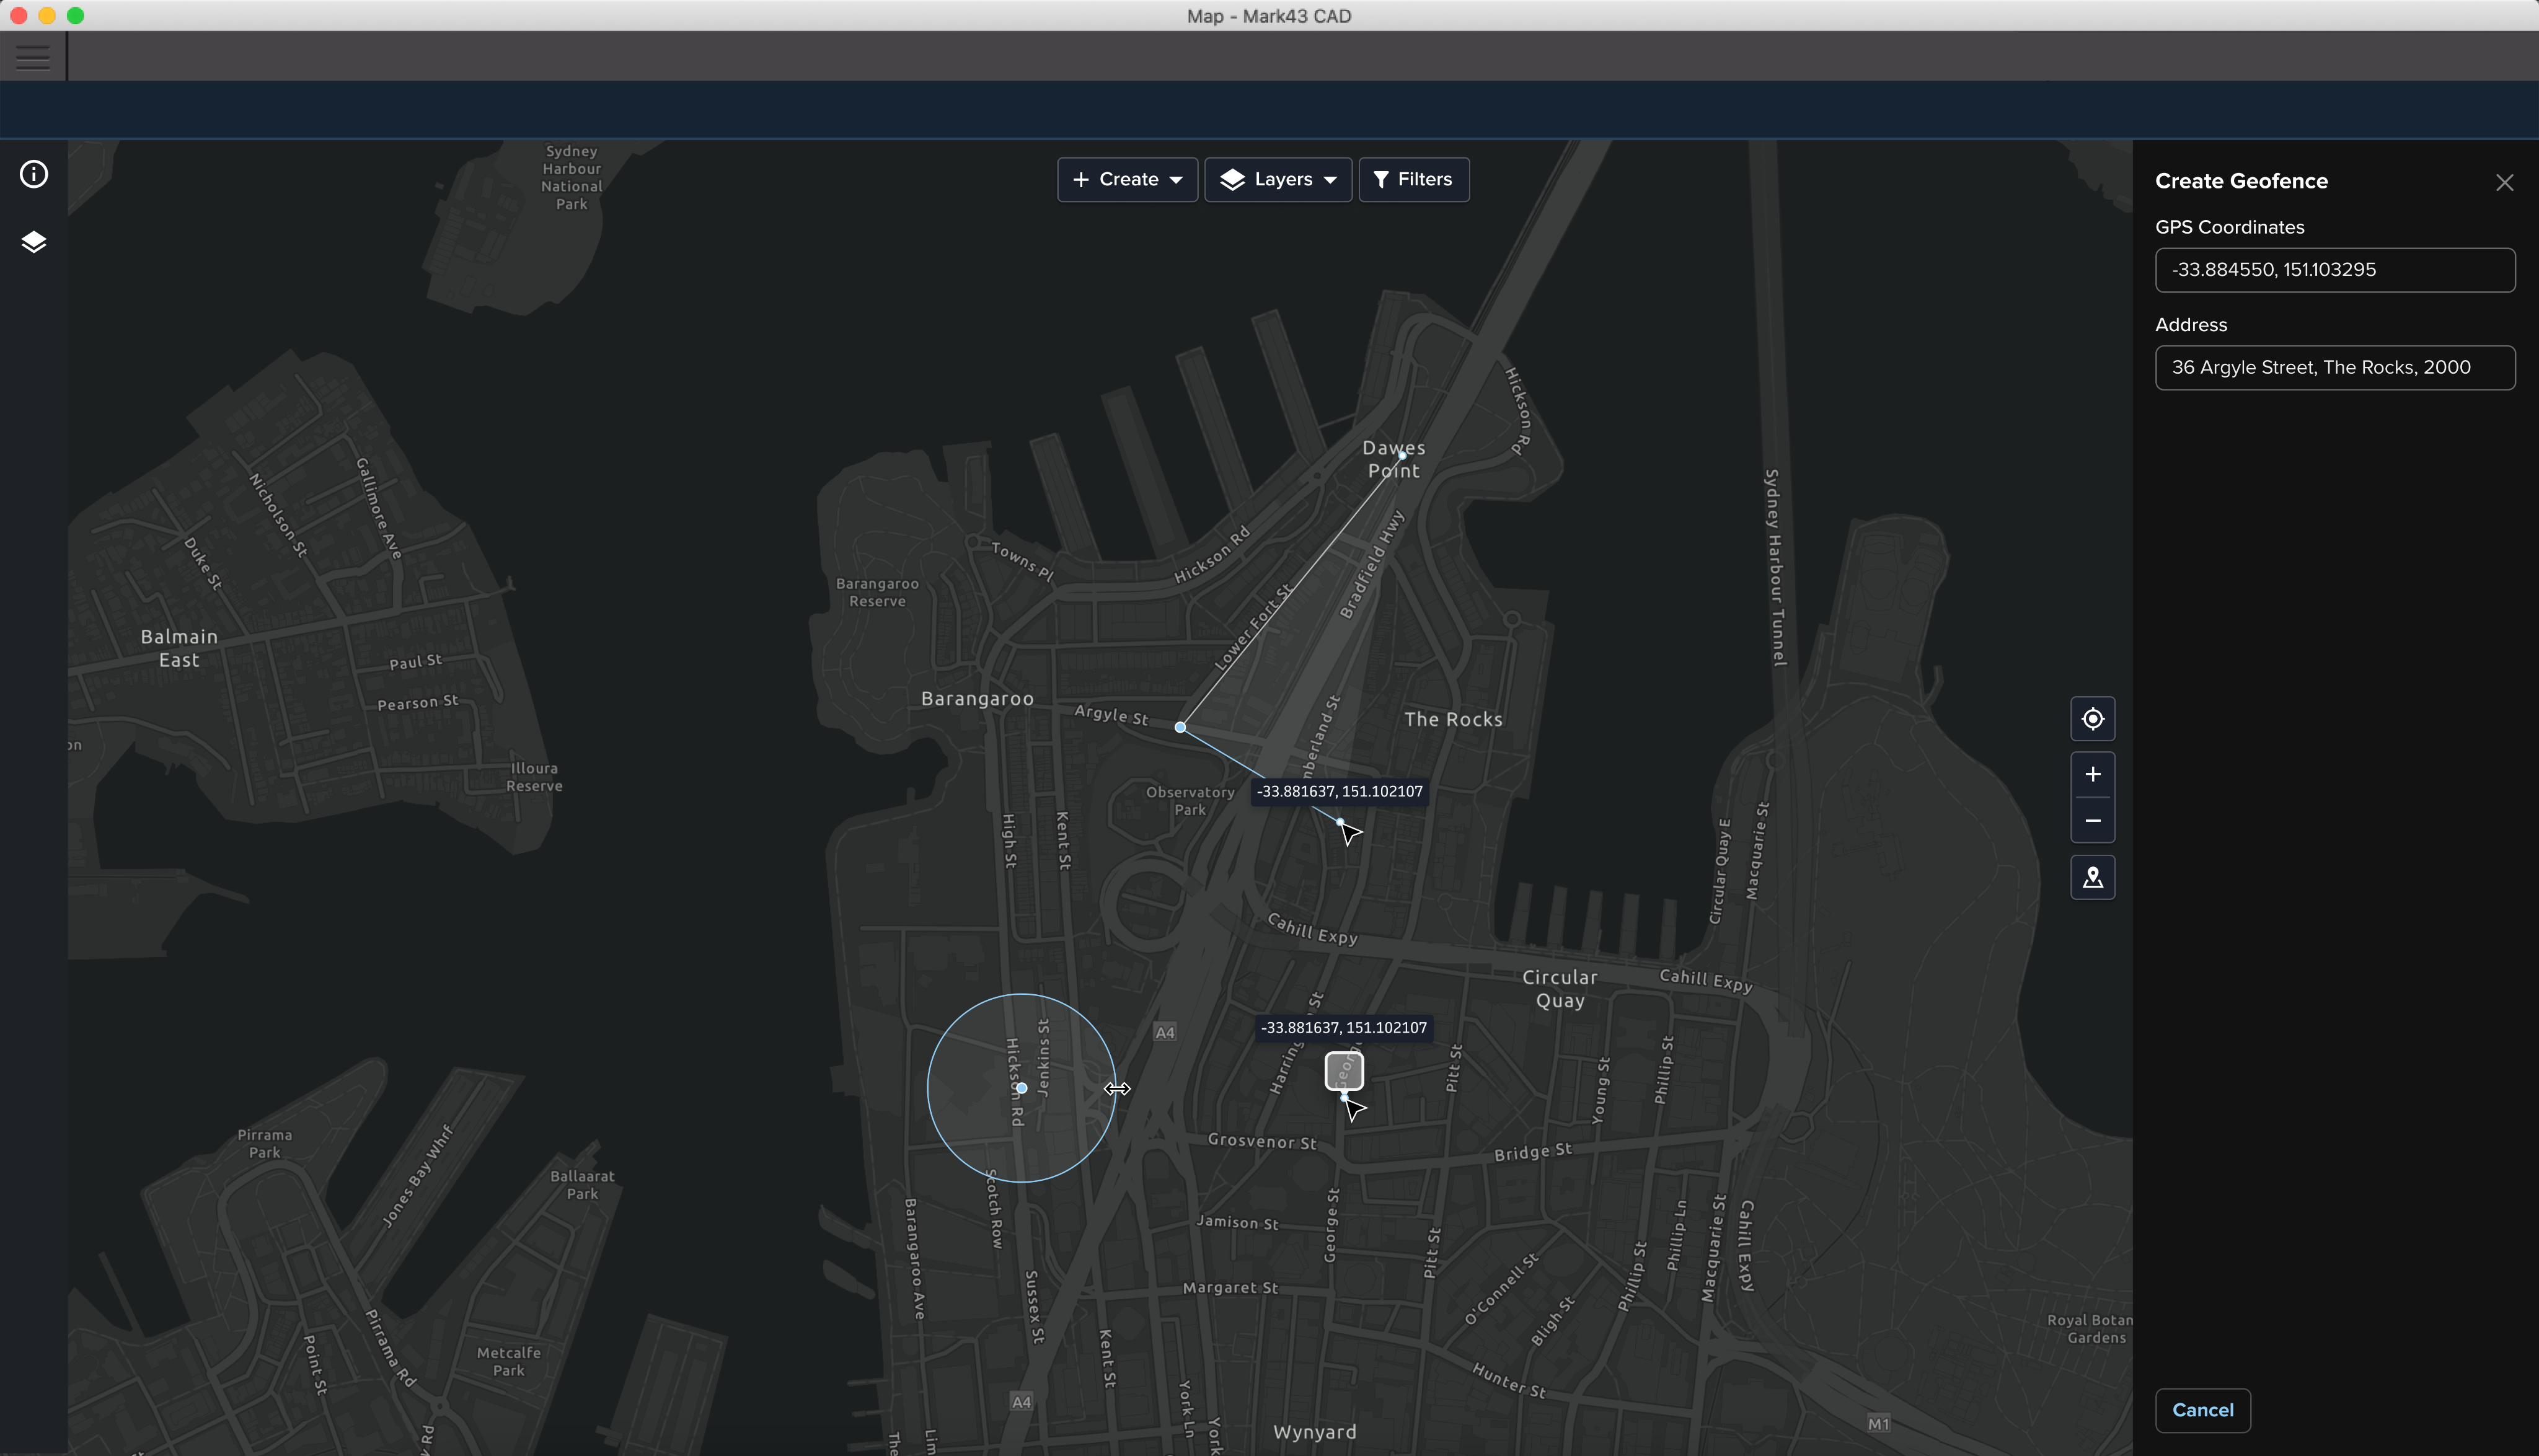The height and width of the screenshot is (1456, 2539).
Task: Zoom out with the minus icon
Action: 2092,821
